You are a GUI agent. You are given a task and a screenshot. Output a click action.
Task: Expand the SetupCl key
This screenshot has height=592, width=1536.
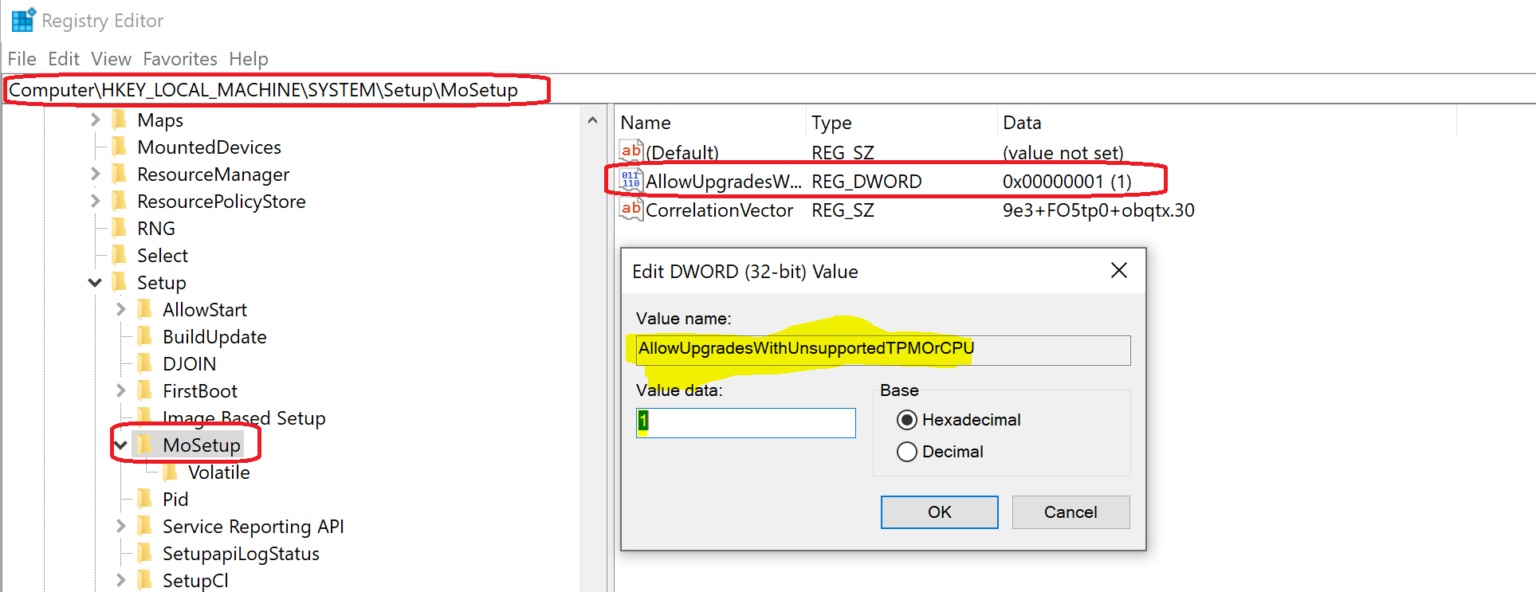click(121, 579)
